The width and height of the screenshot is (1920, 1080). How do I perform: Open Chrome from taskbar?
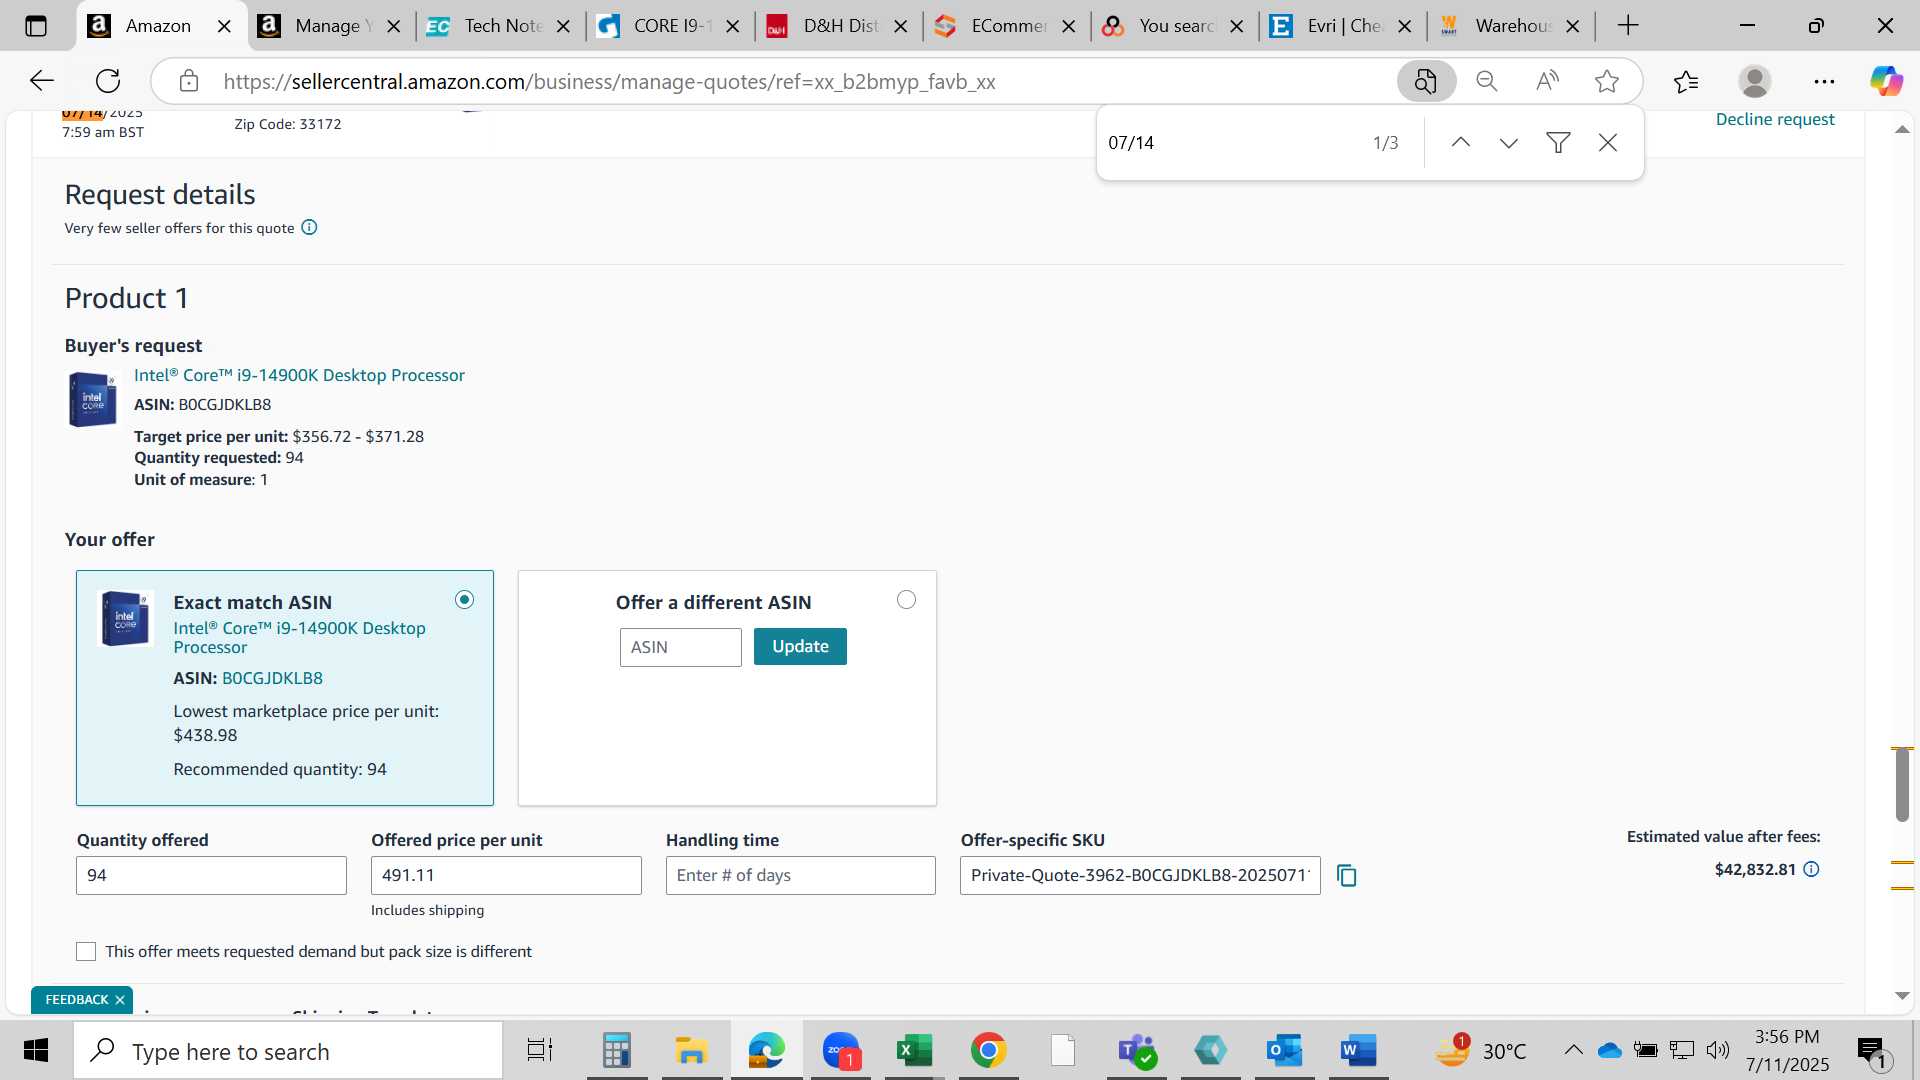[x=988, y=1051]
